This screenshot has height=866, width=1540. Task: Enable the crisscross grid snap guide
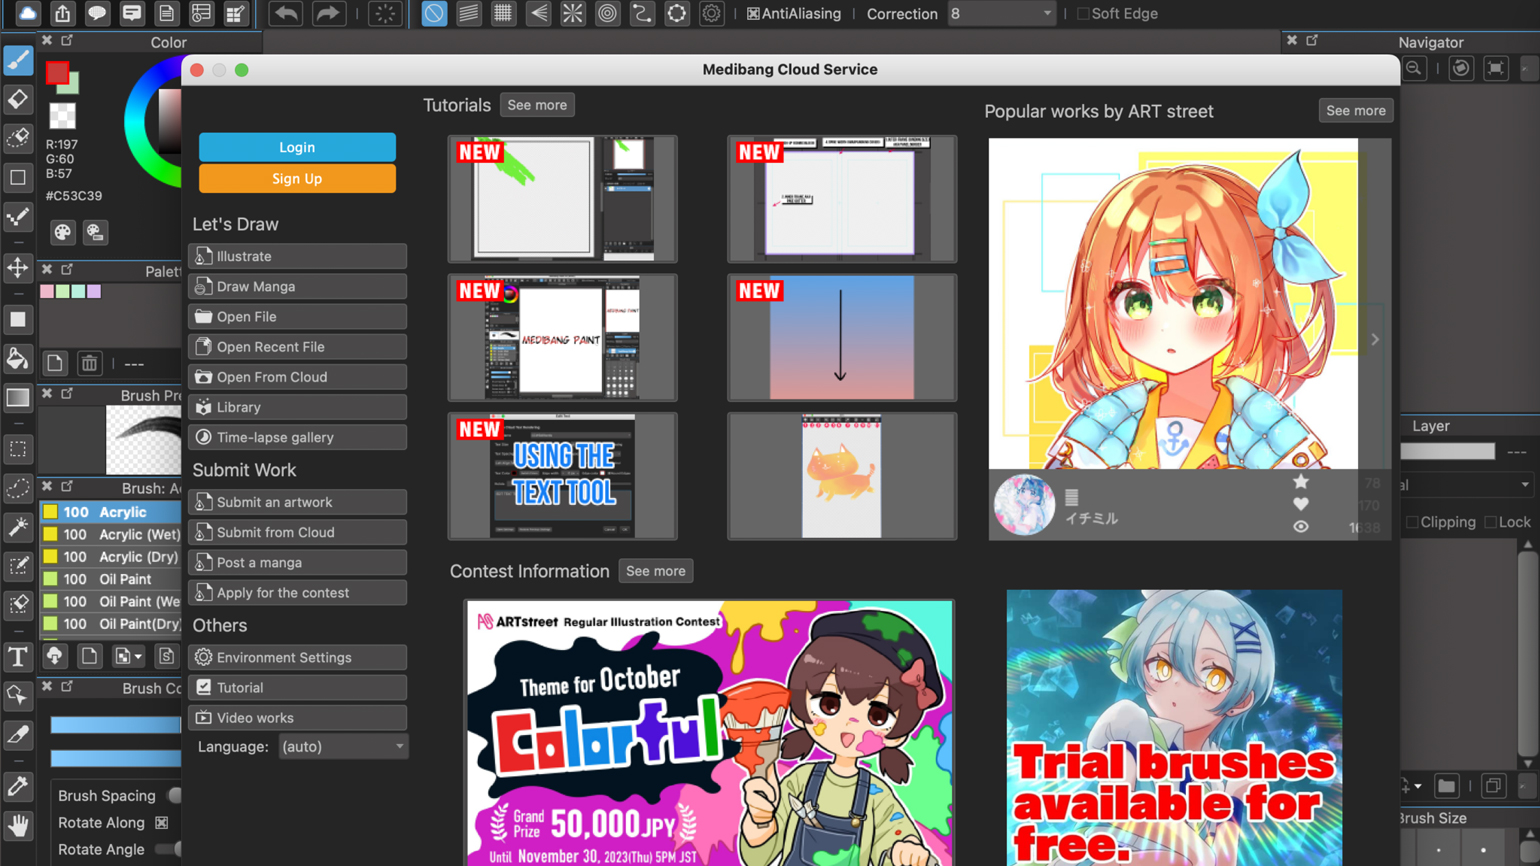point(503,14)
